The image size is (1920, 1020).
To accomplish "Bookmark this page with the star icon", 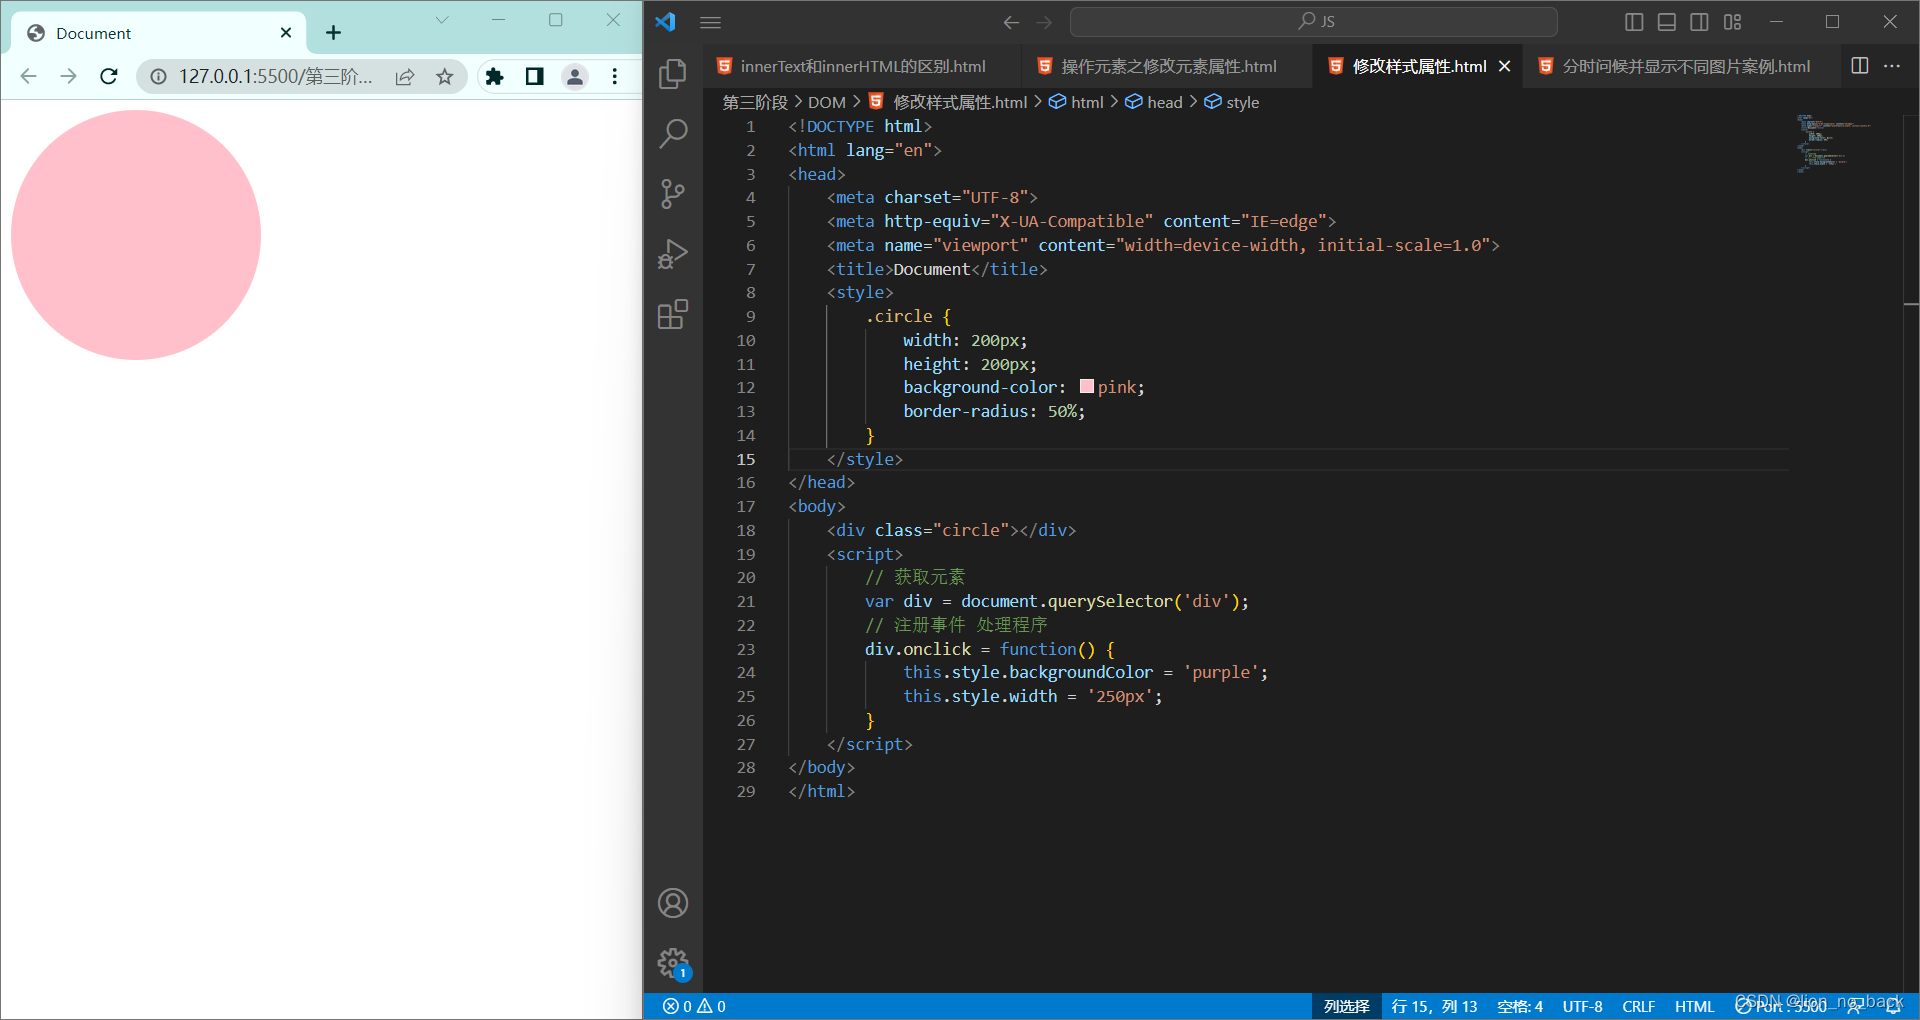I will (x=445, y=77).
